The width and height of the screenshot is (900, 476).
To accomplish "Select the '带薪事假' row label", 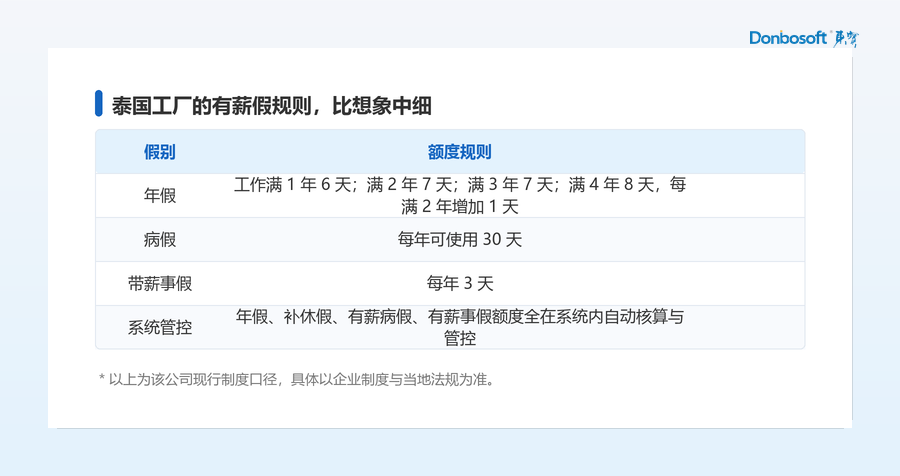I will tap(160, 284).
